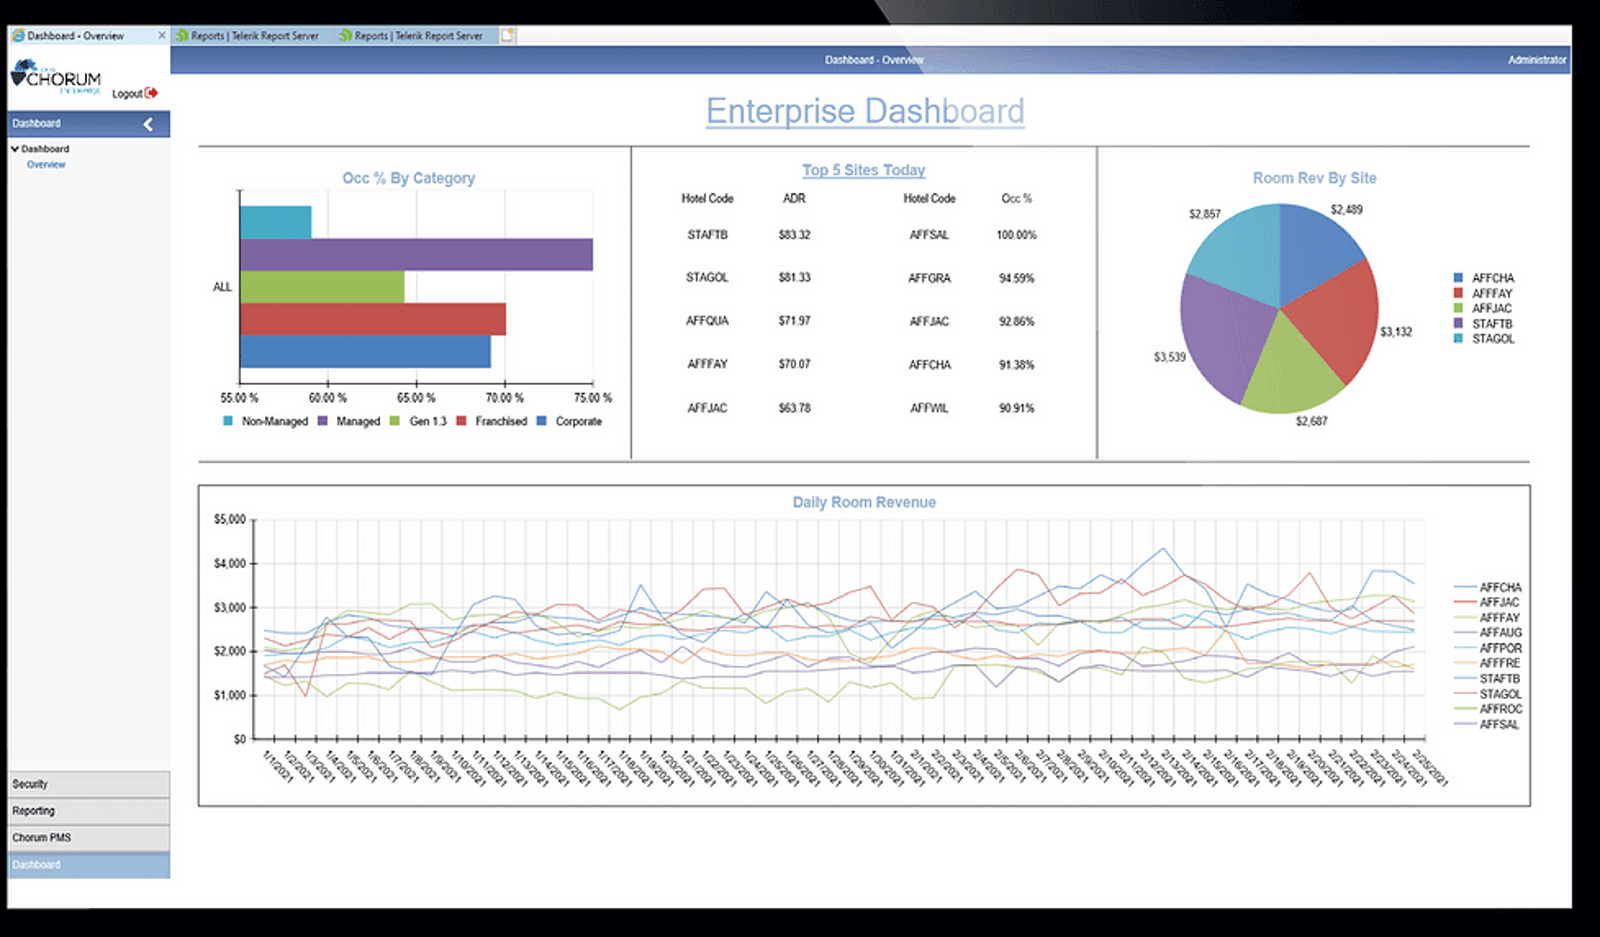Viewport: 1600px width, 937px height.
Task: Select the bottom Dashboard sidebar section
Action: 89,865
